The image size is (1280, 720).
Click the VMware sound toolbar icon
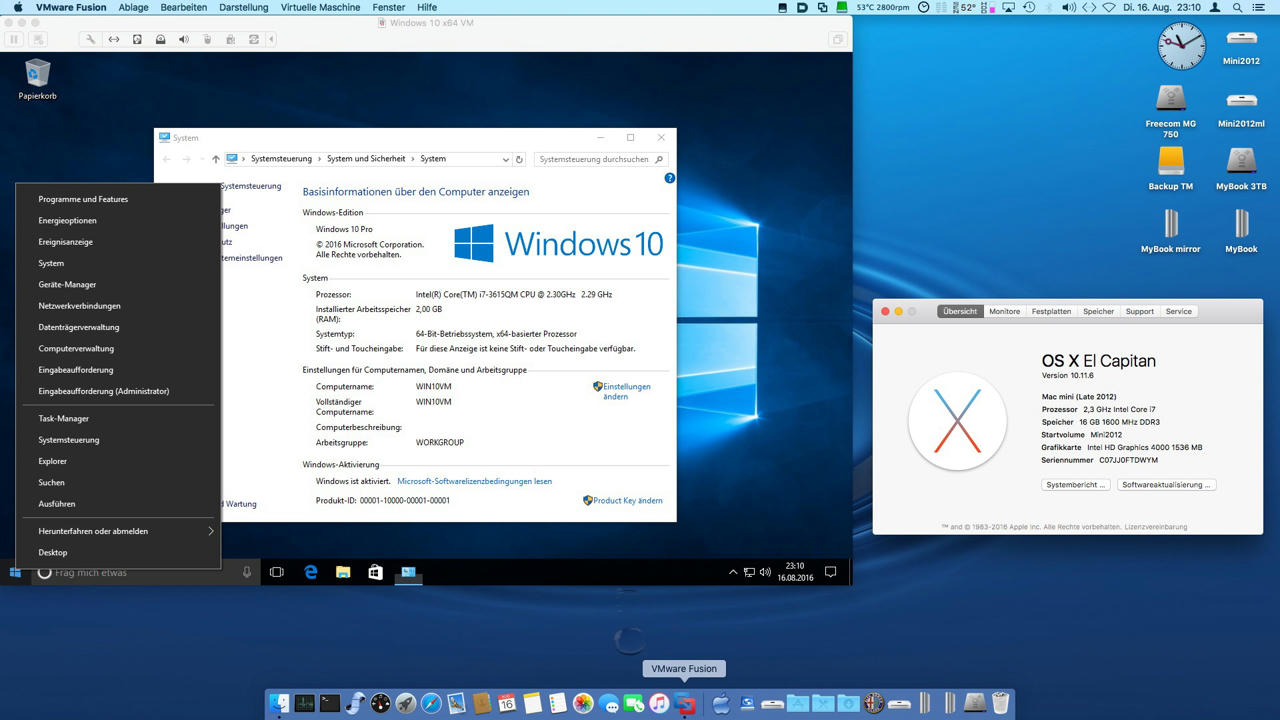click(184, 40)
